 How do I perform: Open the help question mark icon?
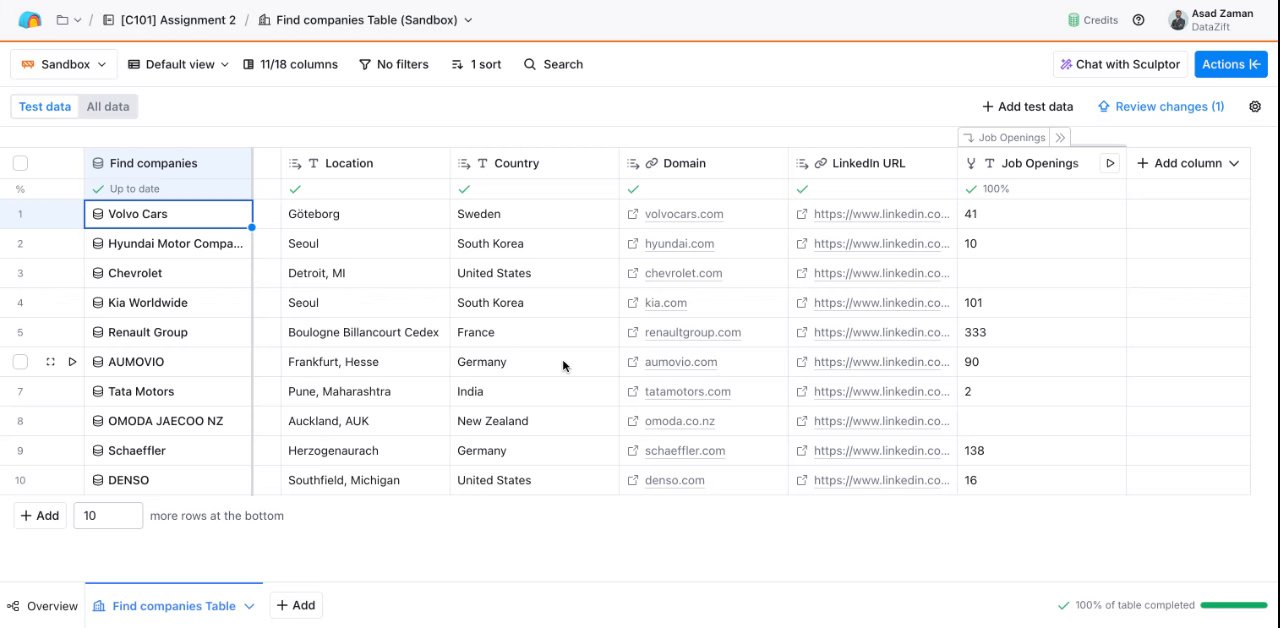(x=1138, y=20)
